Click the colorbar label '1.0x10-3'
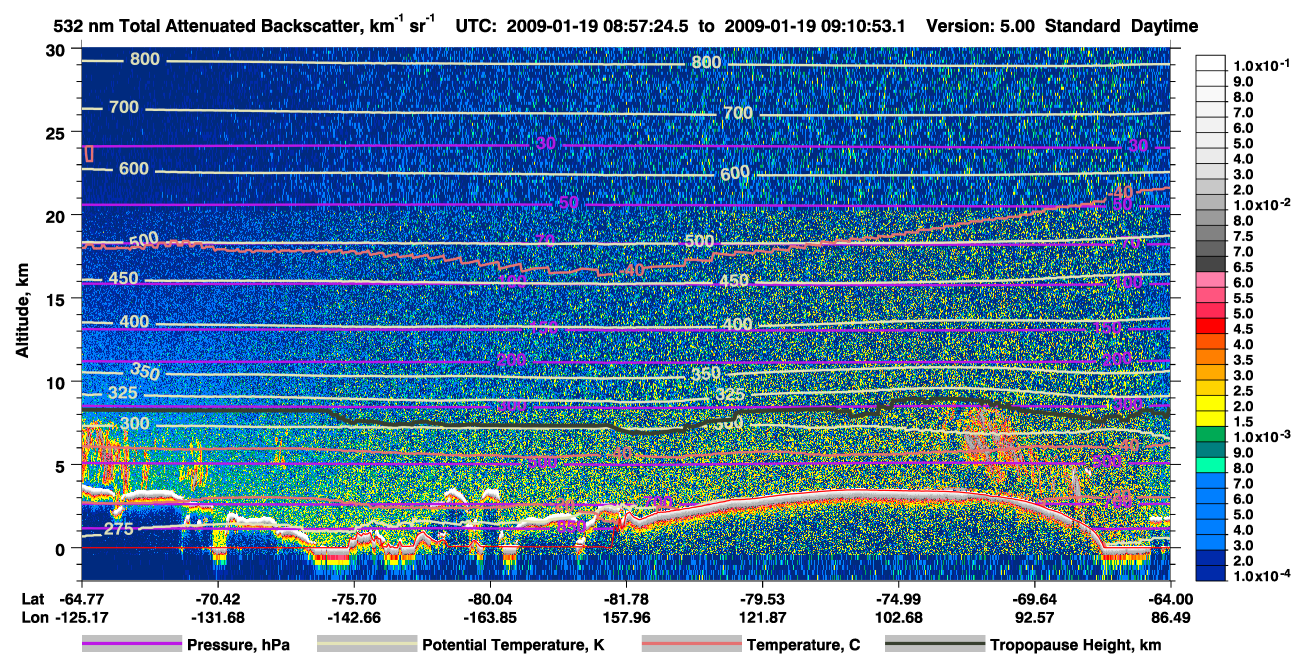Viewport: 1300px width, 667px height. coord(1262,438)
